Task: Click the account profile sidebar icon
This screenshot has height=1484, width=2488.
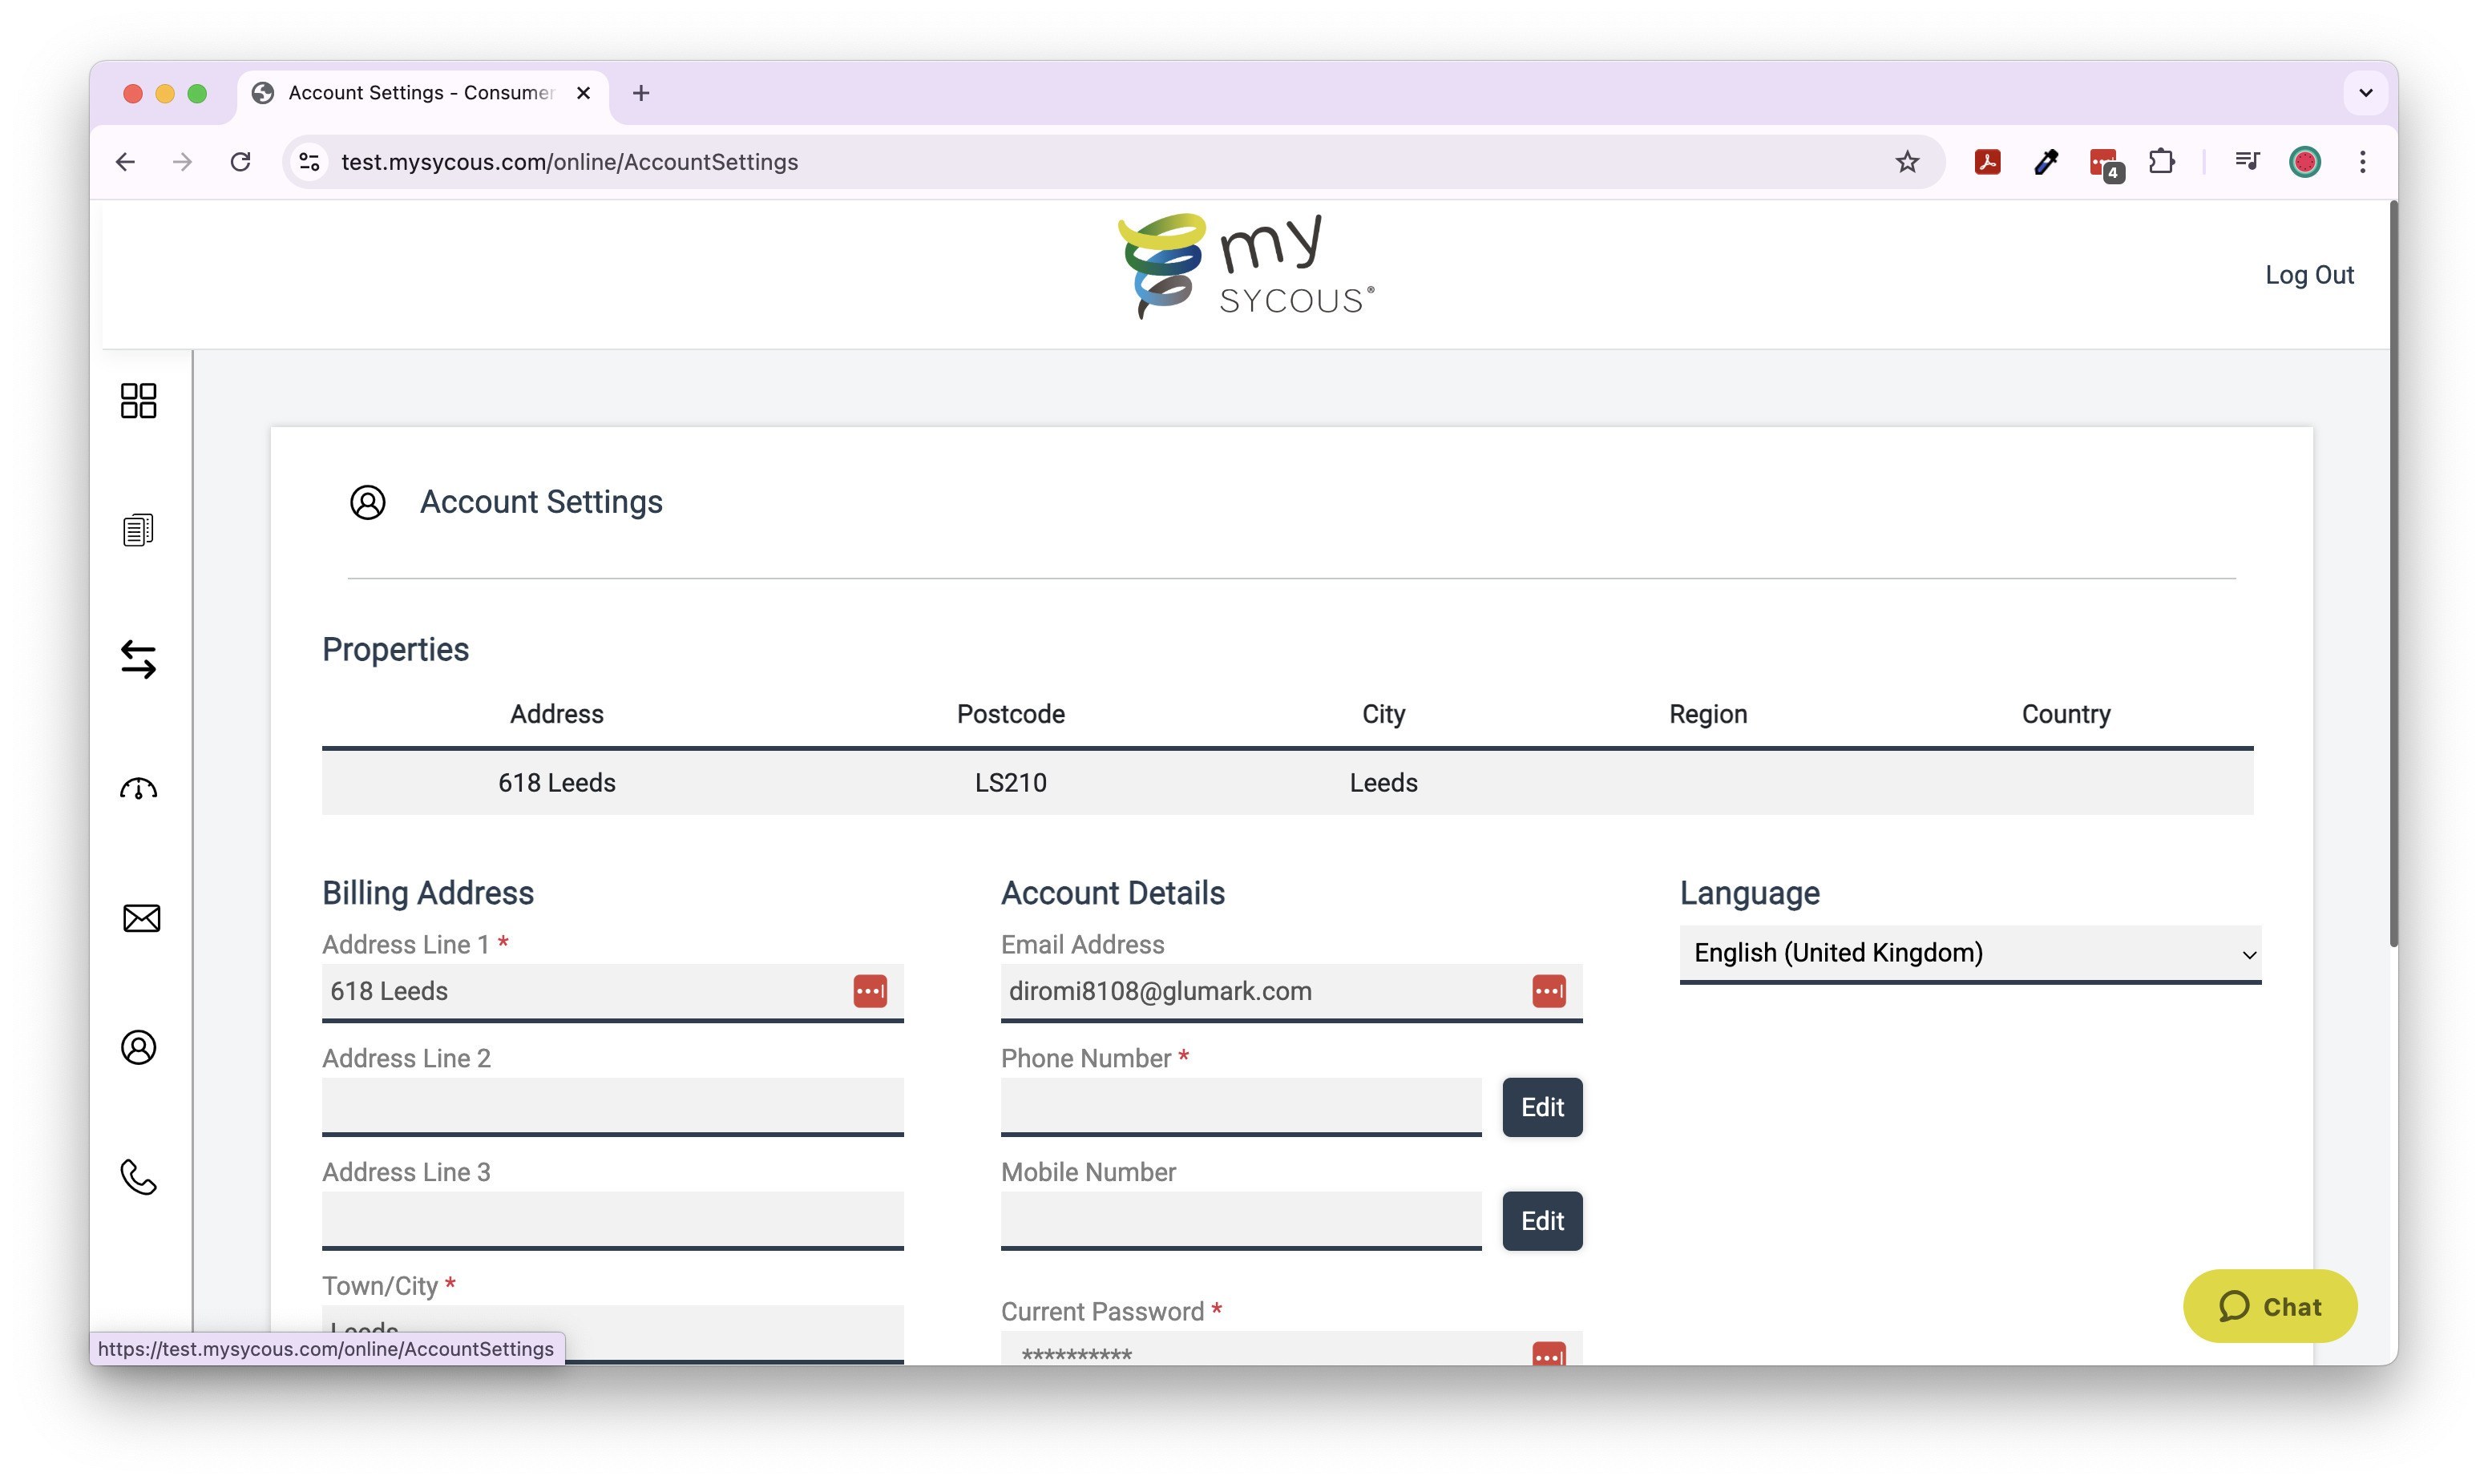Action: [x=138, y=1047]
